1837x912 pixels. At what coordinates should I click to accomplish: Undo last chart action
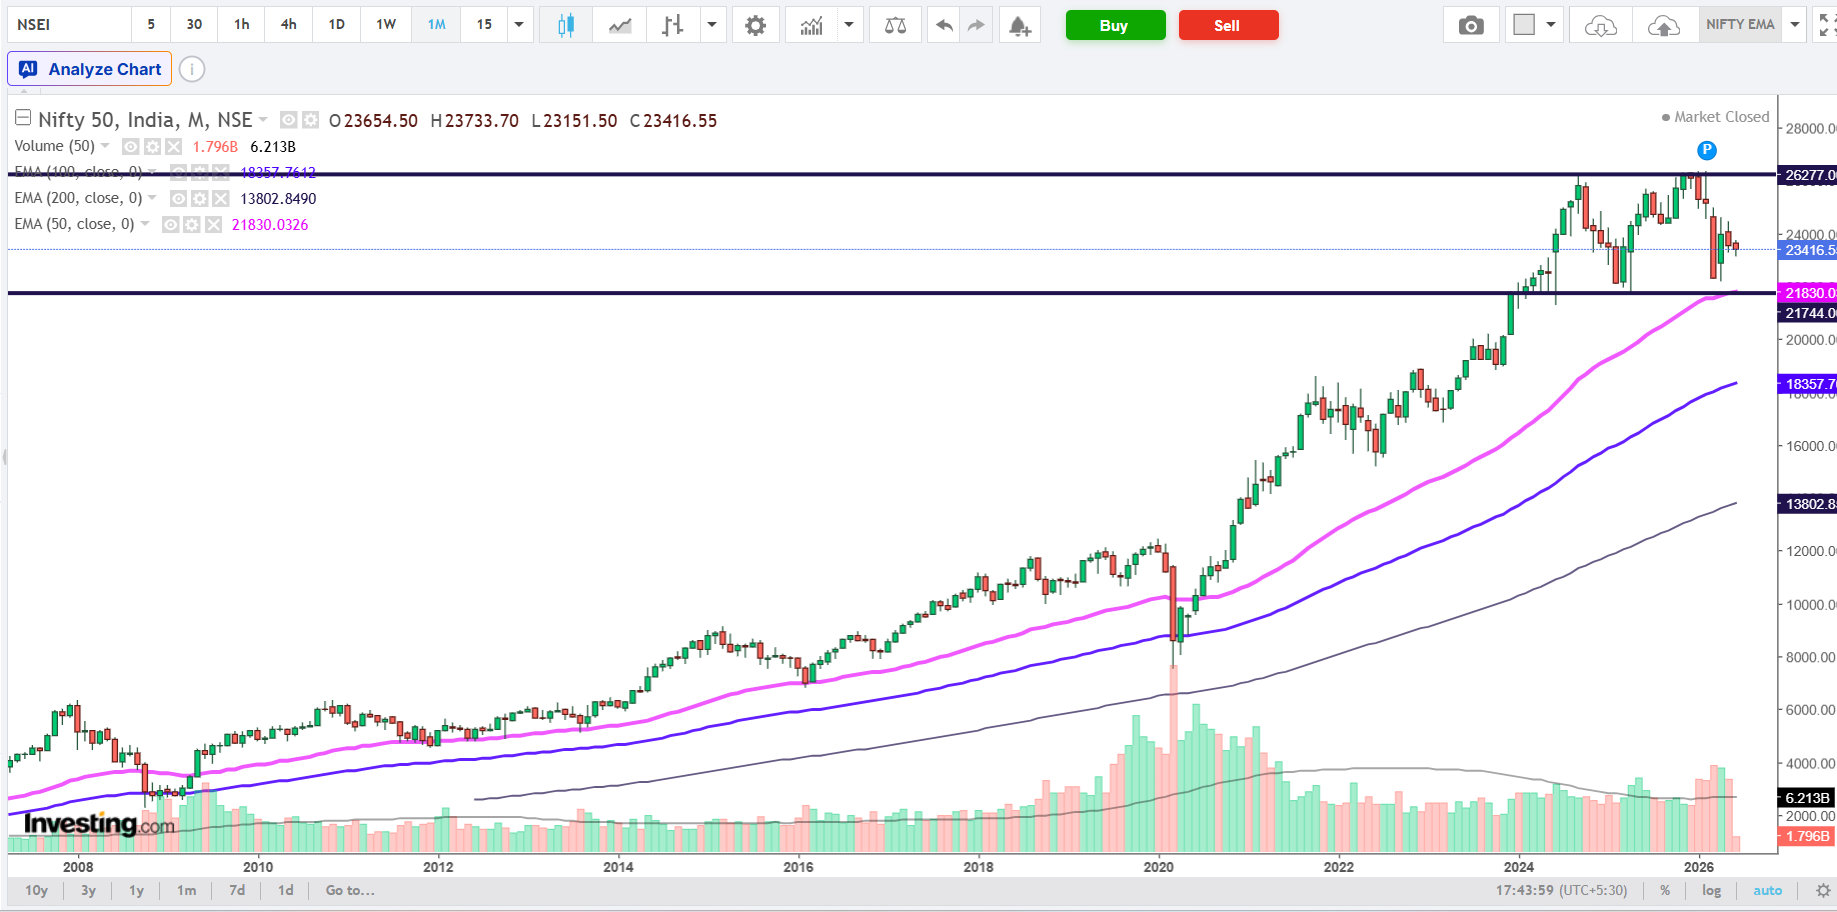click(944, 25)
